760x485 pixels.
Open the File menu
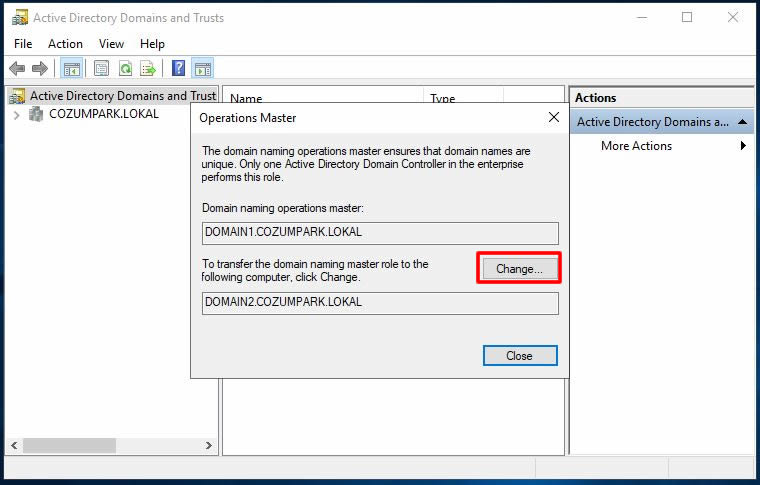[23, 44]
